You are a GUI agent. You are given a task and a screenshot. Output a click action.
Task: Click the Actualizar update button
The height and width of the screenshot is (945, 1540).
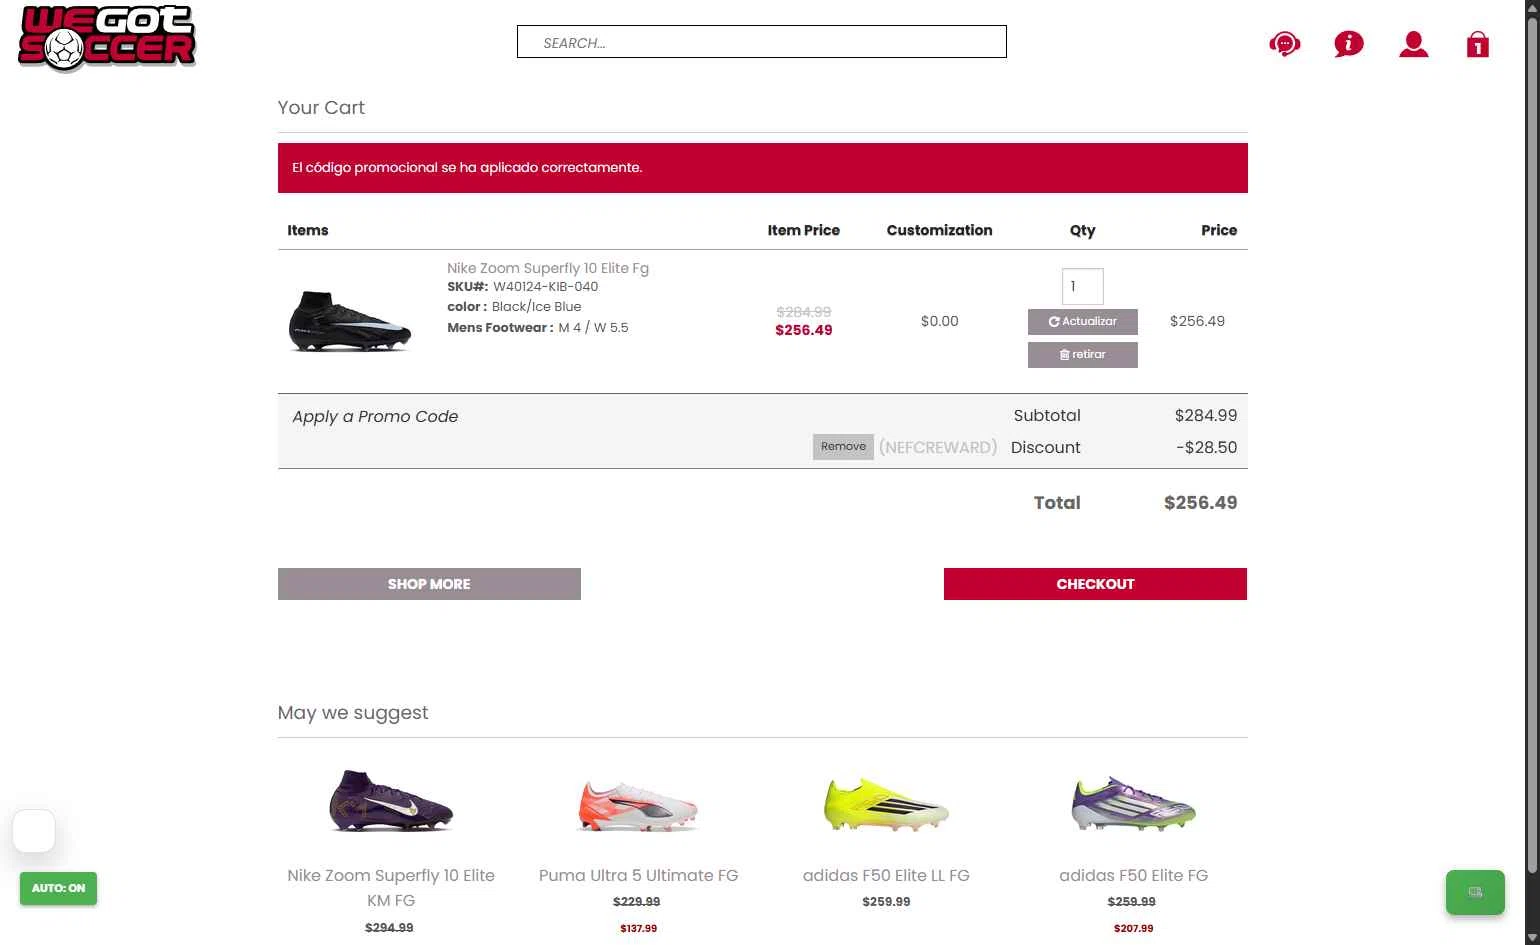click(1082, 321)
